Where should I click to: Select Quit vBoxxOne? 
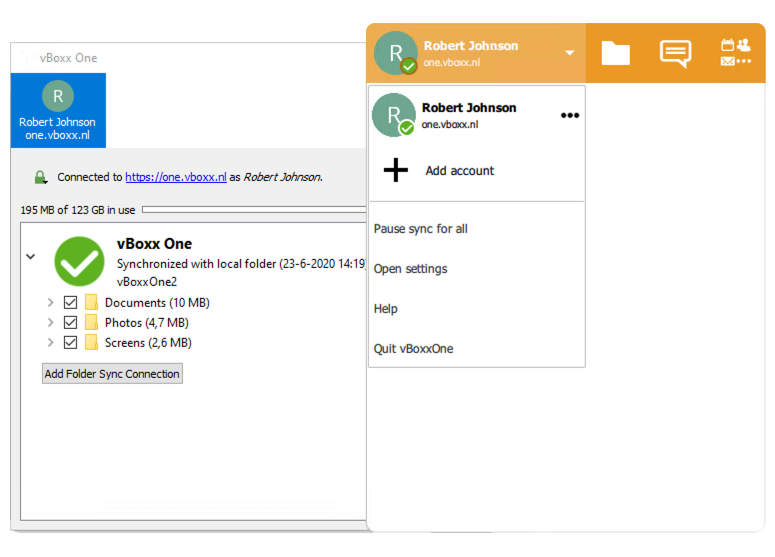413,348
